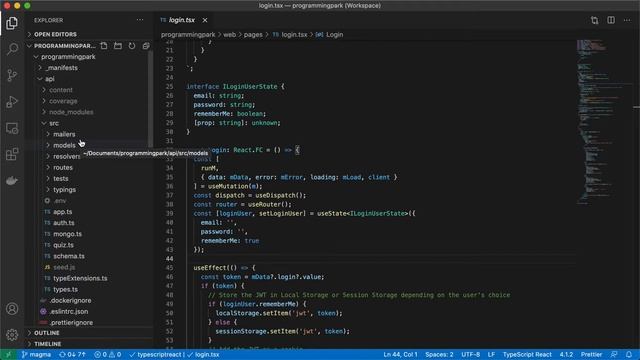Viewport: 640px width, 360px height.
Task: Open the login.tsx editor tab
Action: click(182, 20)
